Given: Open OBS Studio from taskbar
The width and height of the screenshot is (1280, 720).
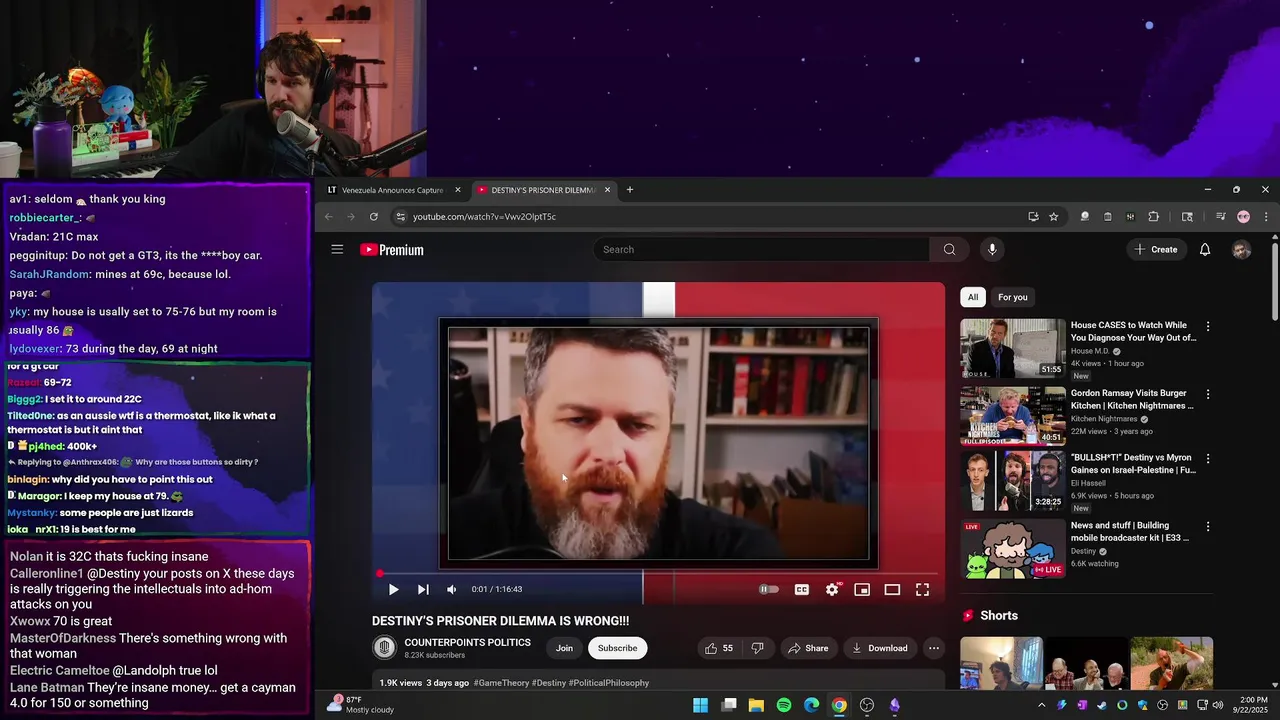Looking at the screenshot, I should pyautogui.click(x=867, y=706).
